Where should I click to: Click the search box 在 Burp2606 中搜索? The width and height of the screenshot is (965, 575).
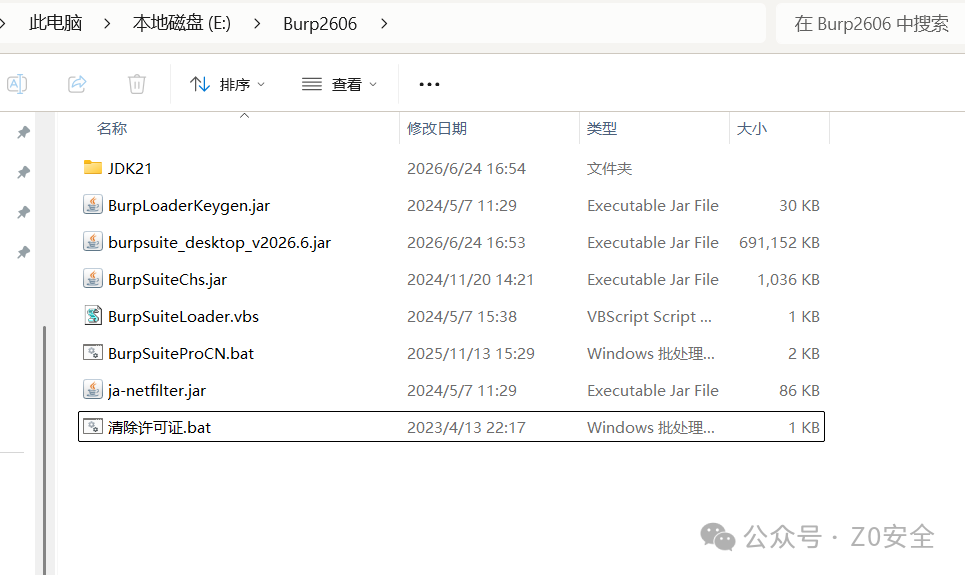(x=870, y=23)
